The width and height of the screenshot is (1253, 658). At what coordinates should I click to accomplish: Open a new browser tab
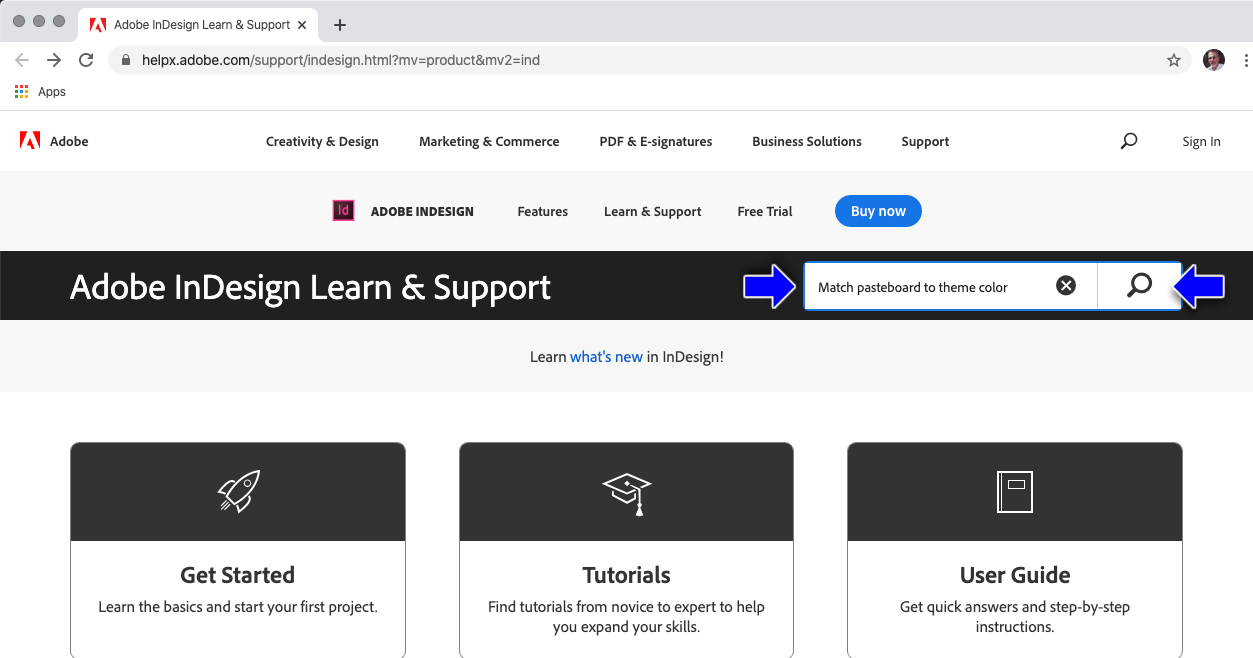pos(340,24)
